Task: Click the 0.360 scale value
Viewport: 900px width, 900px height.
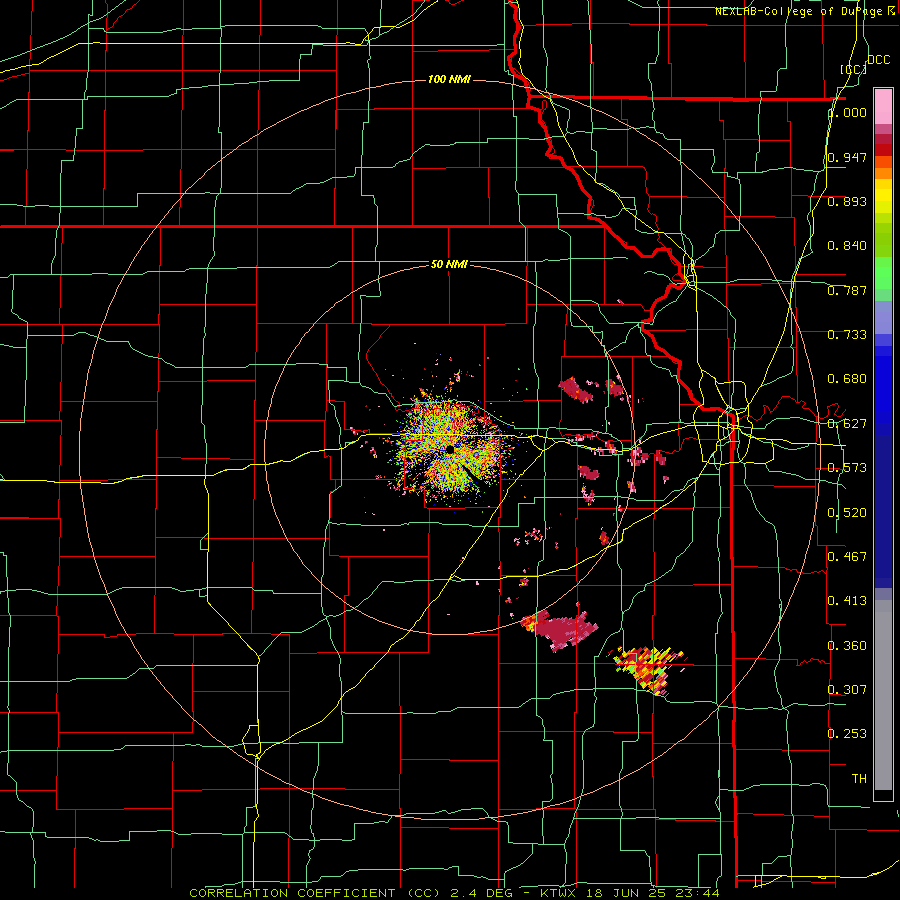Action: pos(847,646)
